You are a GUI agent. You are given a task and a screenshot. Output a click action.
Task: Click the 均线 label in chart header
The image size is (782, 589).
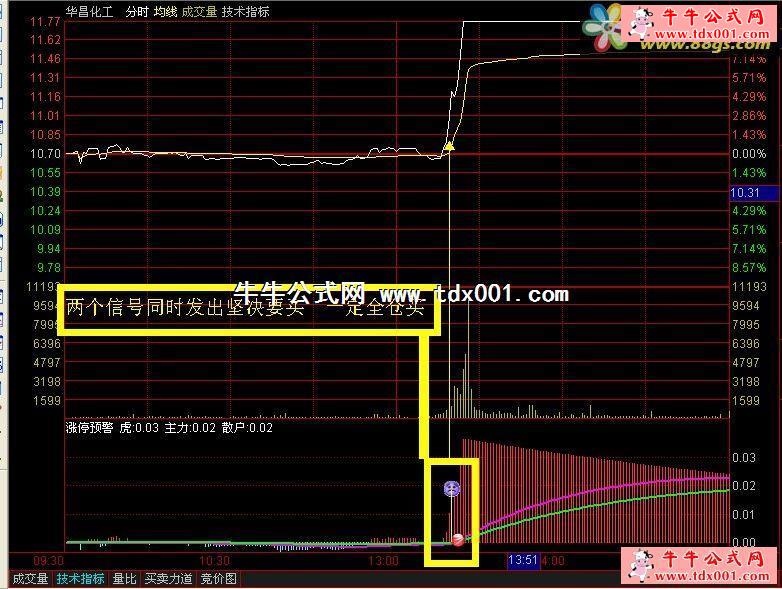[165, 12]
